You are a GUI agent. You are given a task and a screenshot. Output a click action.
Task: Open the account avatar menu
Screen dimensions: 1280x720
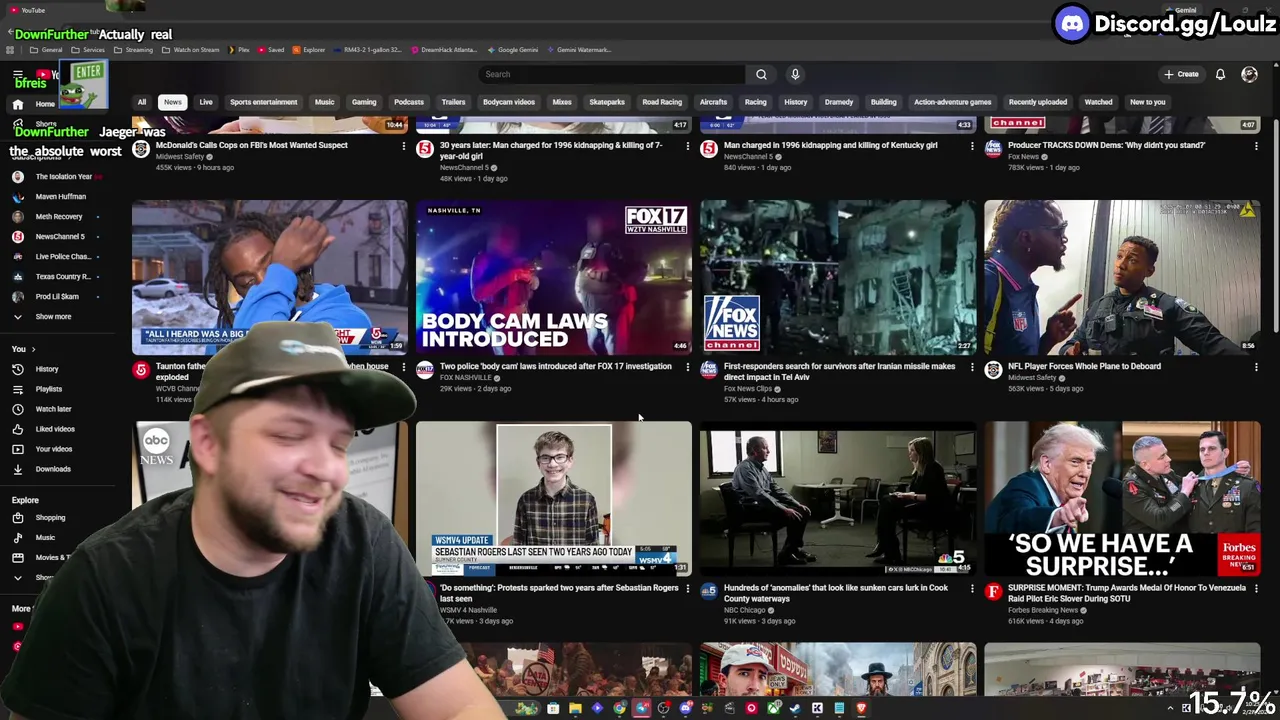pyautogui.click(x=1249, y=74)
